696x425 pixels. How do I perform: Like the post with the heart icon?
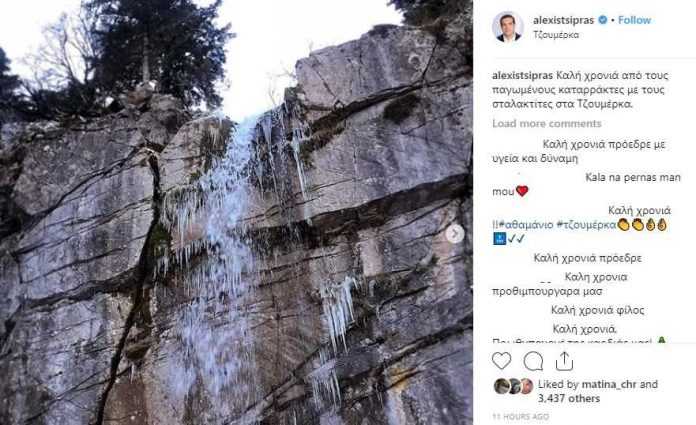pos(502,361)
